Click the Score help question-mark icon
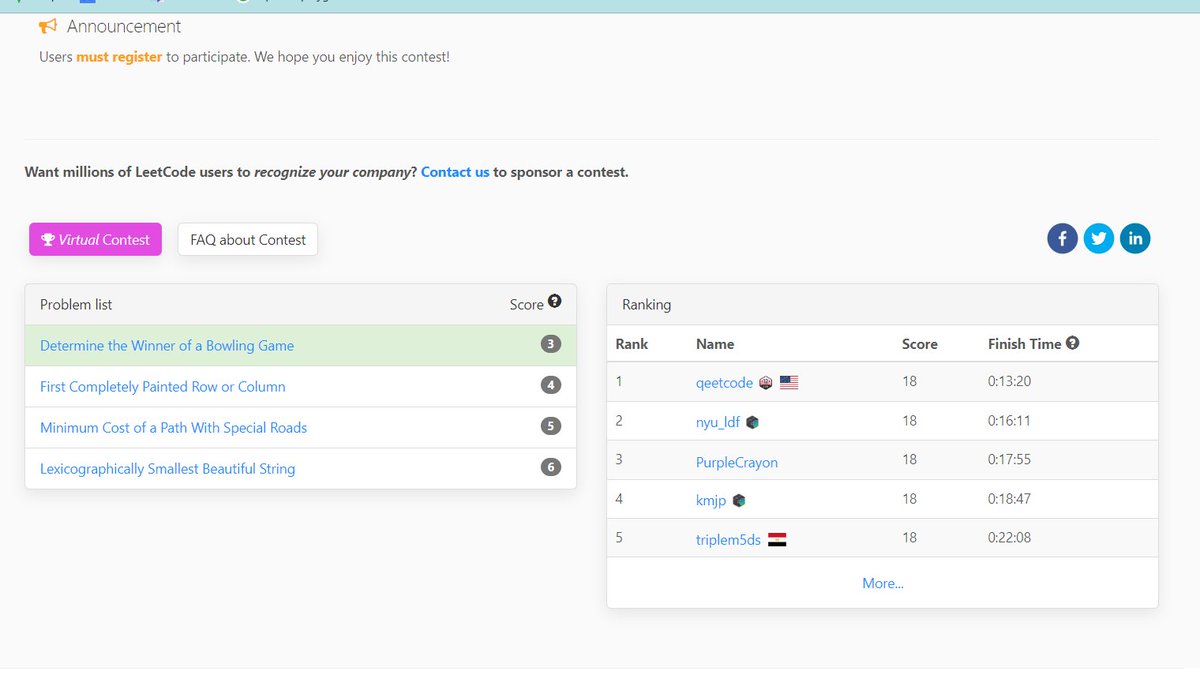Viewport: 1200px width, 675px height. coord(554,301)
